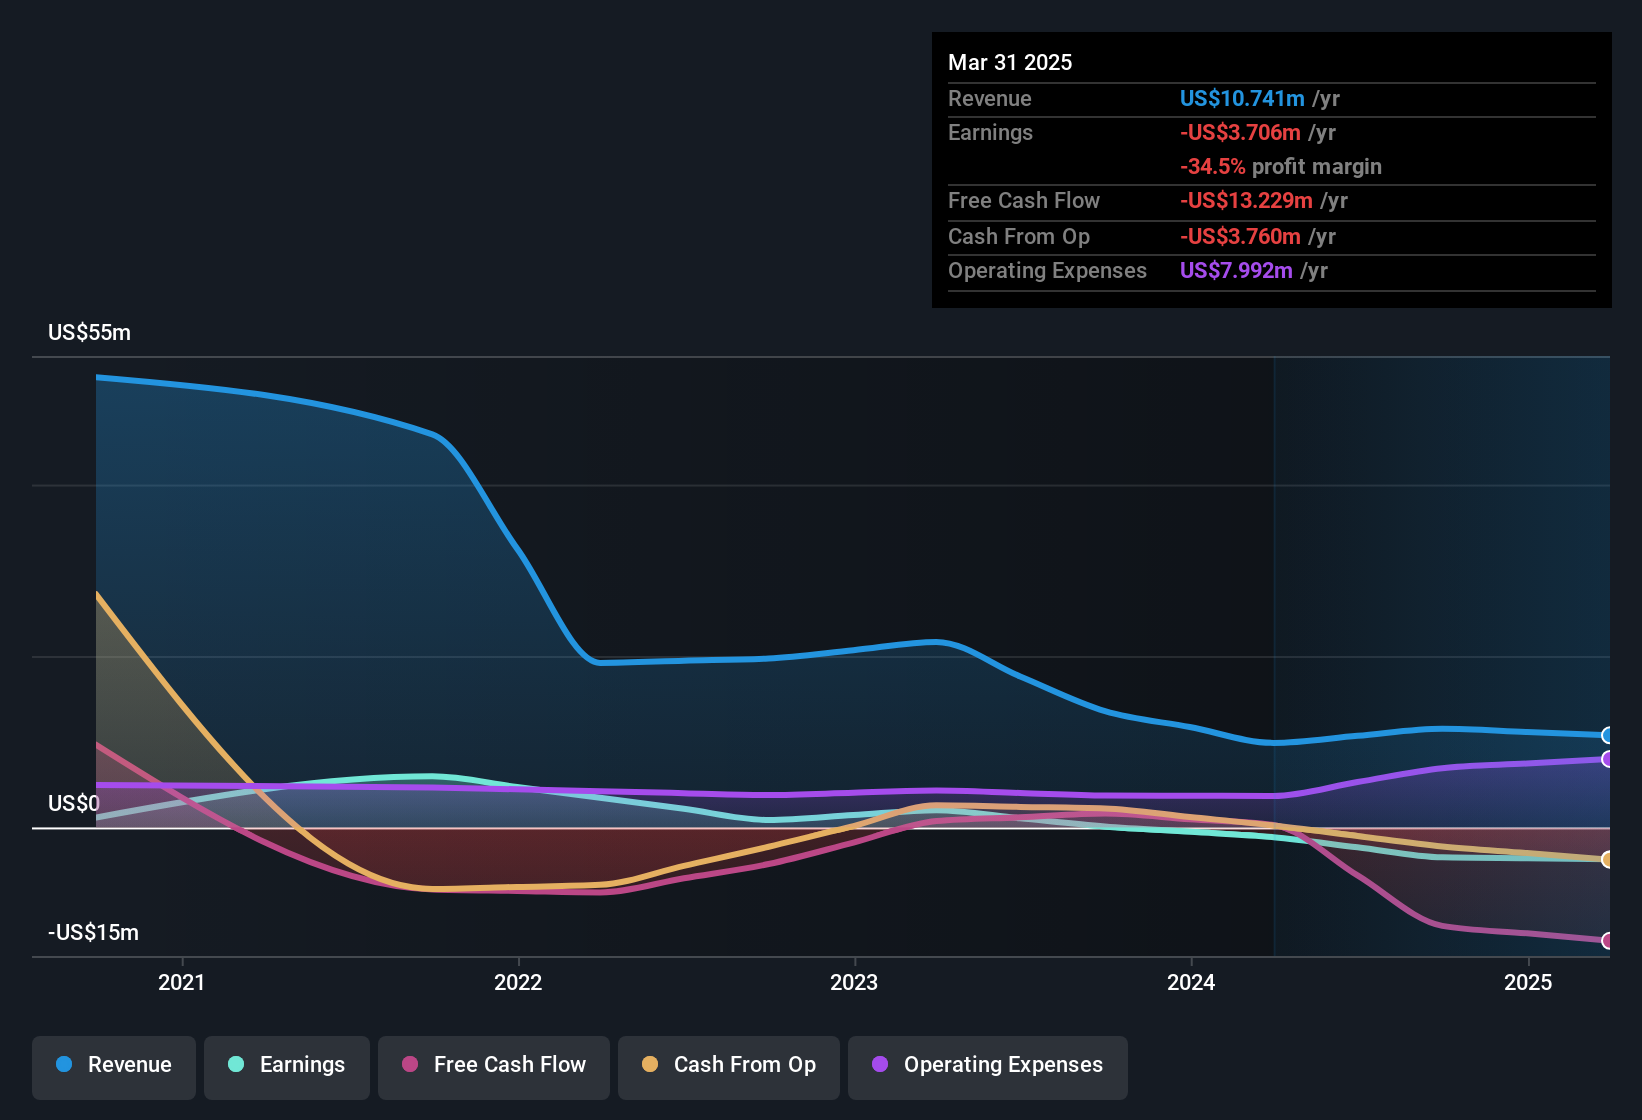Click the pink Free Cash Flow endpoint marker
The height and width of the screenshot is (1120, 1642).
pos(1608,940)
